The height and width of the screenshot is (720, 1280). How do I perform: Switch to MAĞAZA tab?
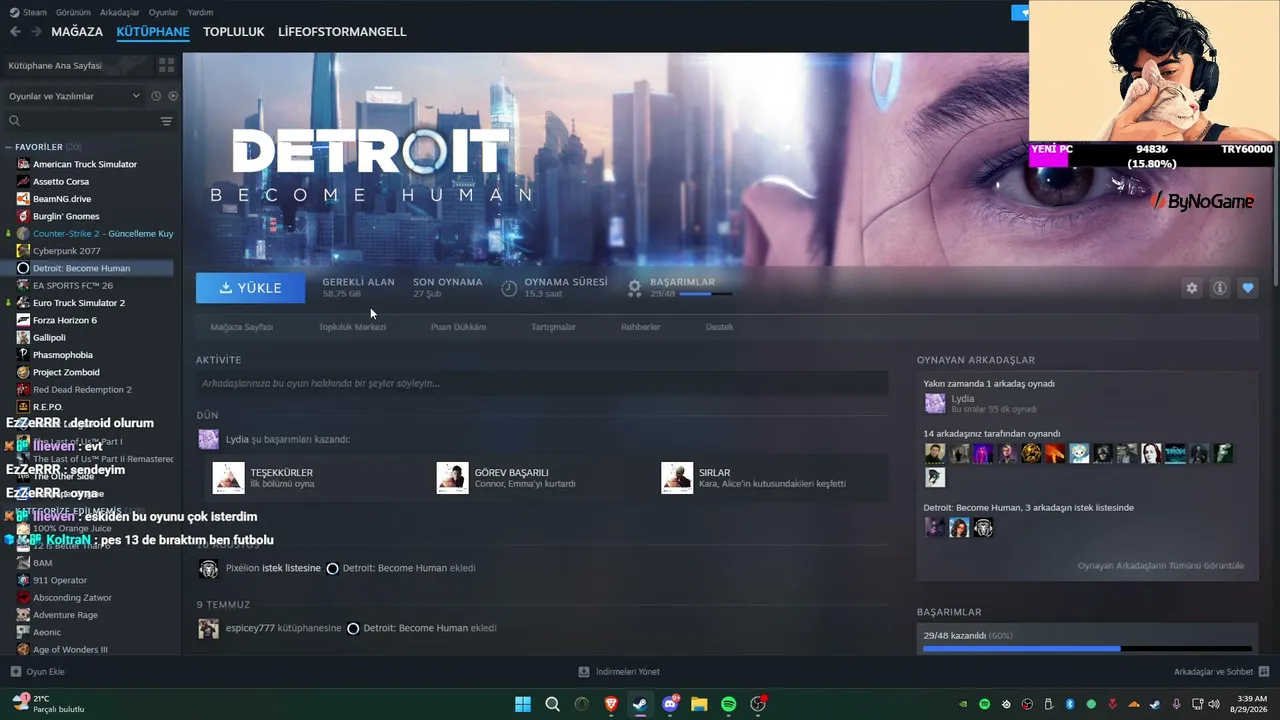click(x=77, y=32)
